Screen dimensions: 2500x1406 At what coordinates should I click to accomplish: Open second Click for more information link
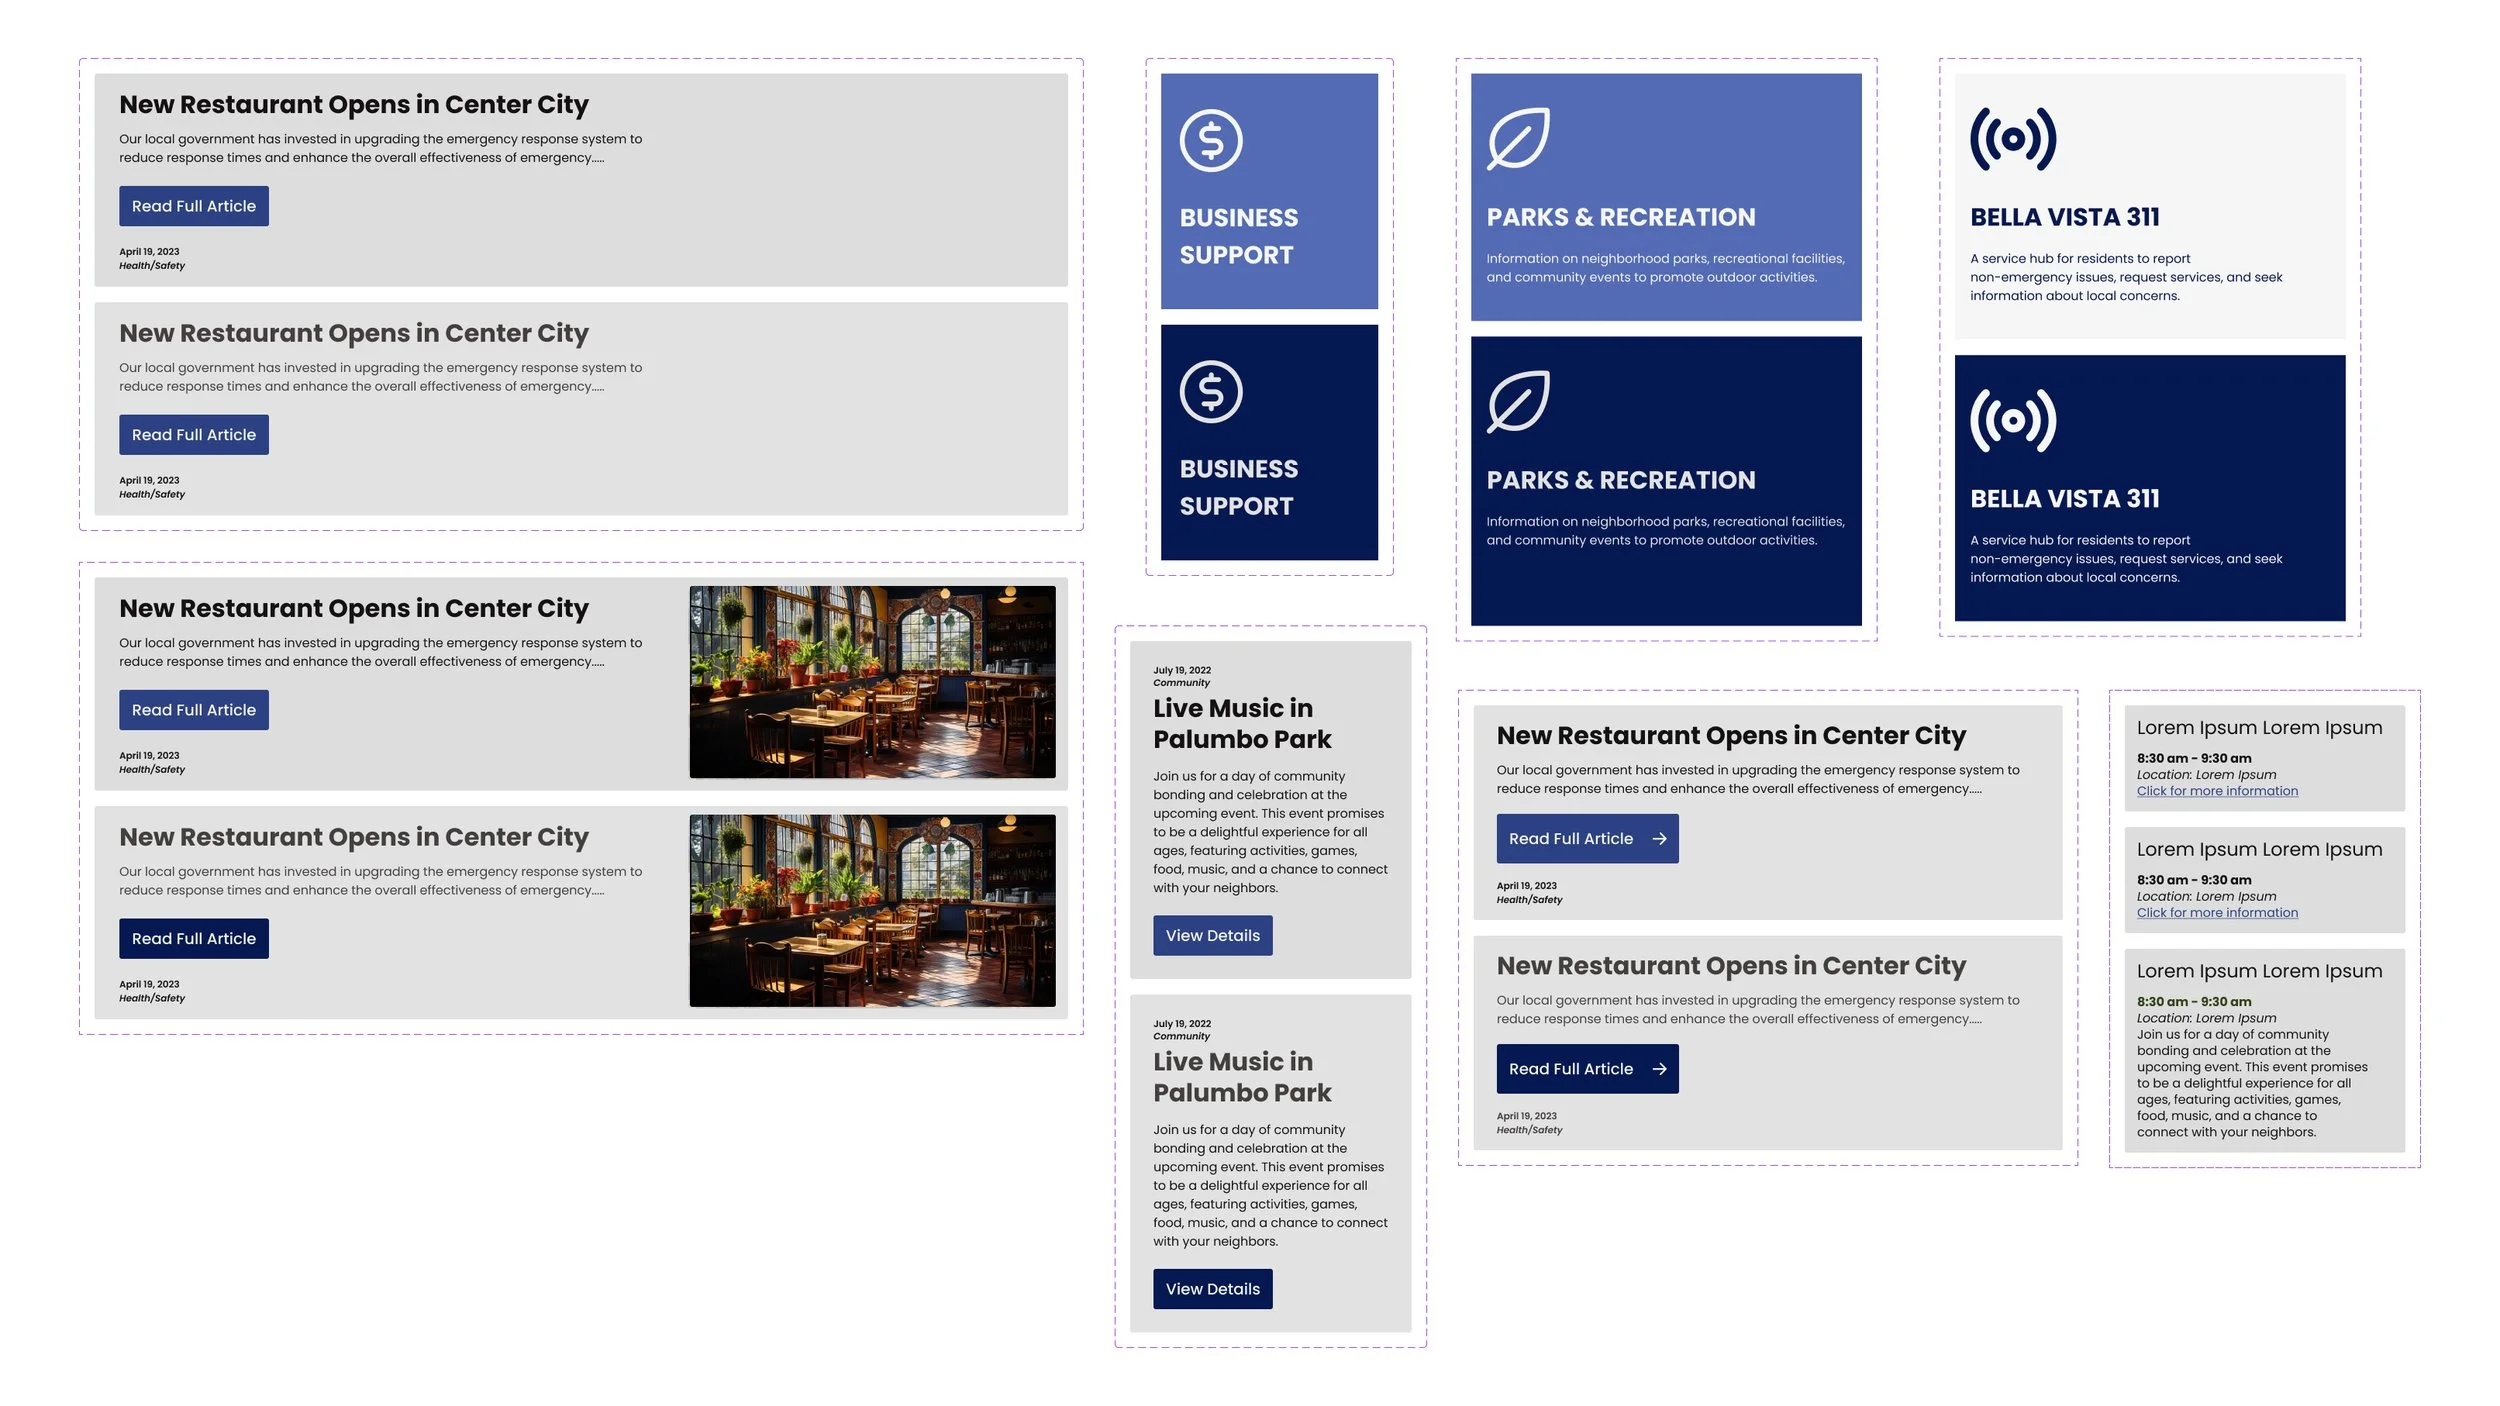pyautogui.click(x=2216, y=913)
